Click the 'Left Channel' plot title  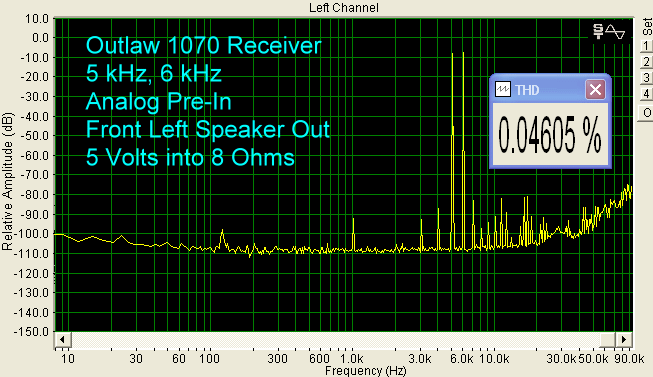(x=344, y=7)
